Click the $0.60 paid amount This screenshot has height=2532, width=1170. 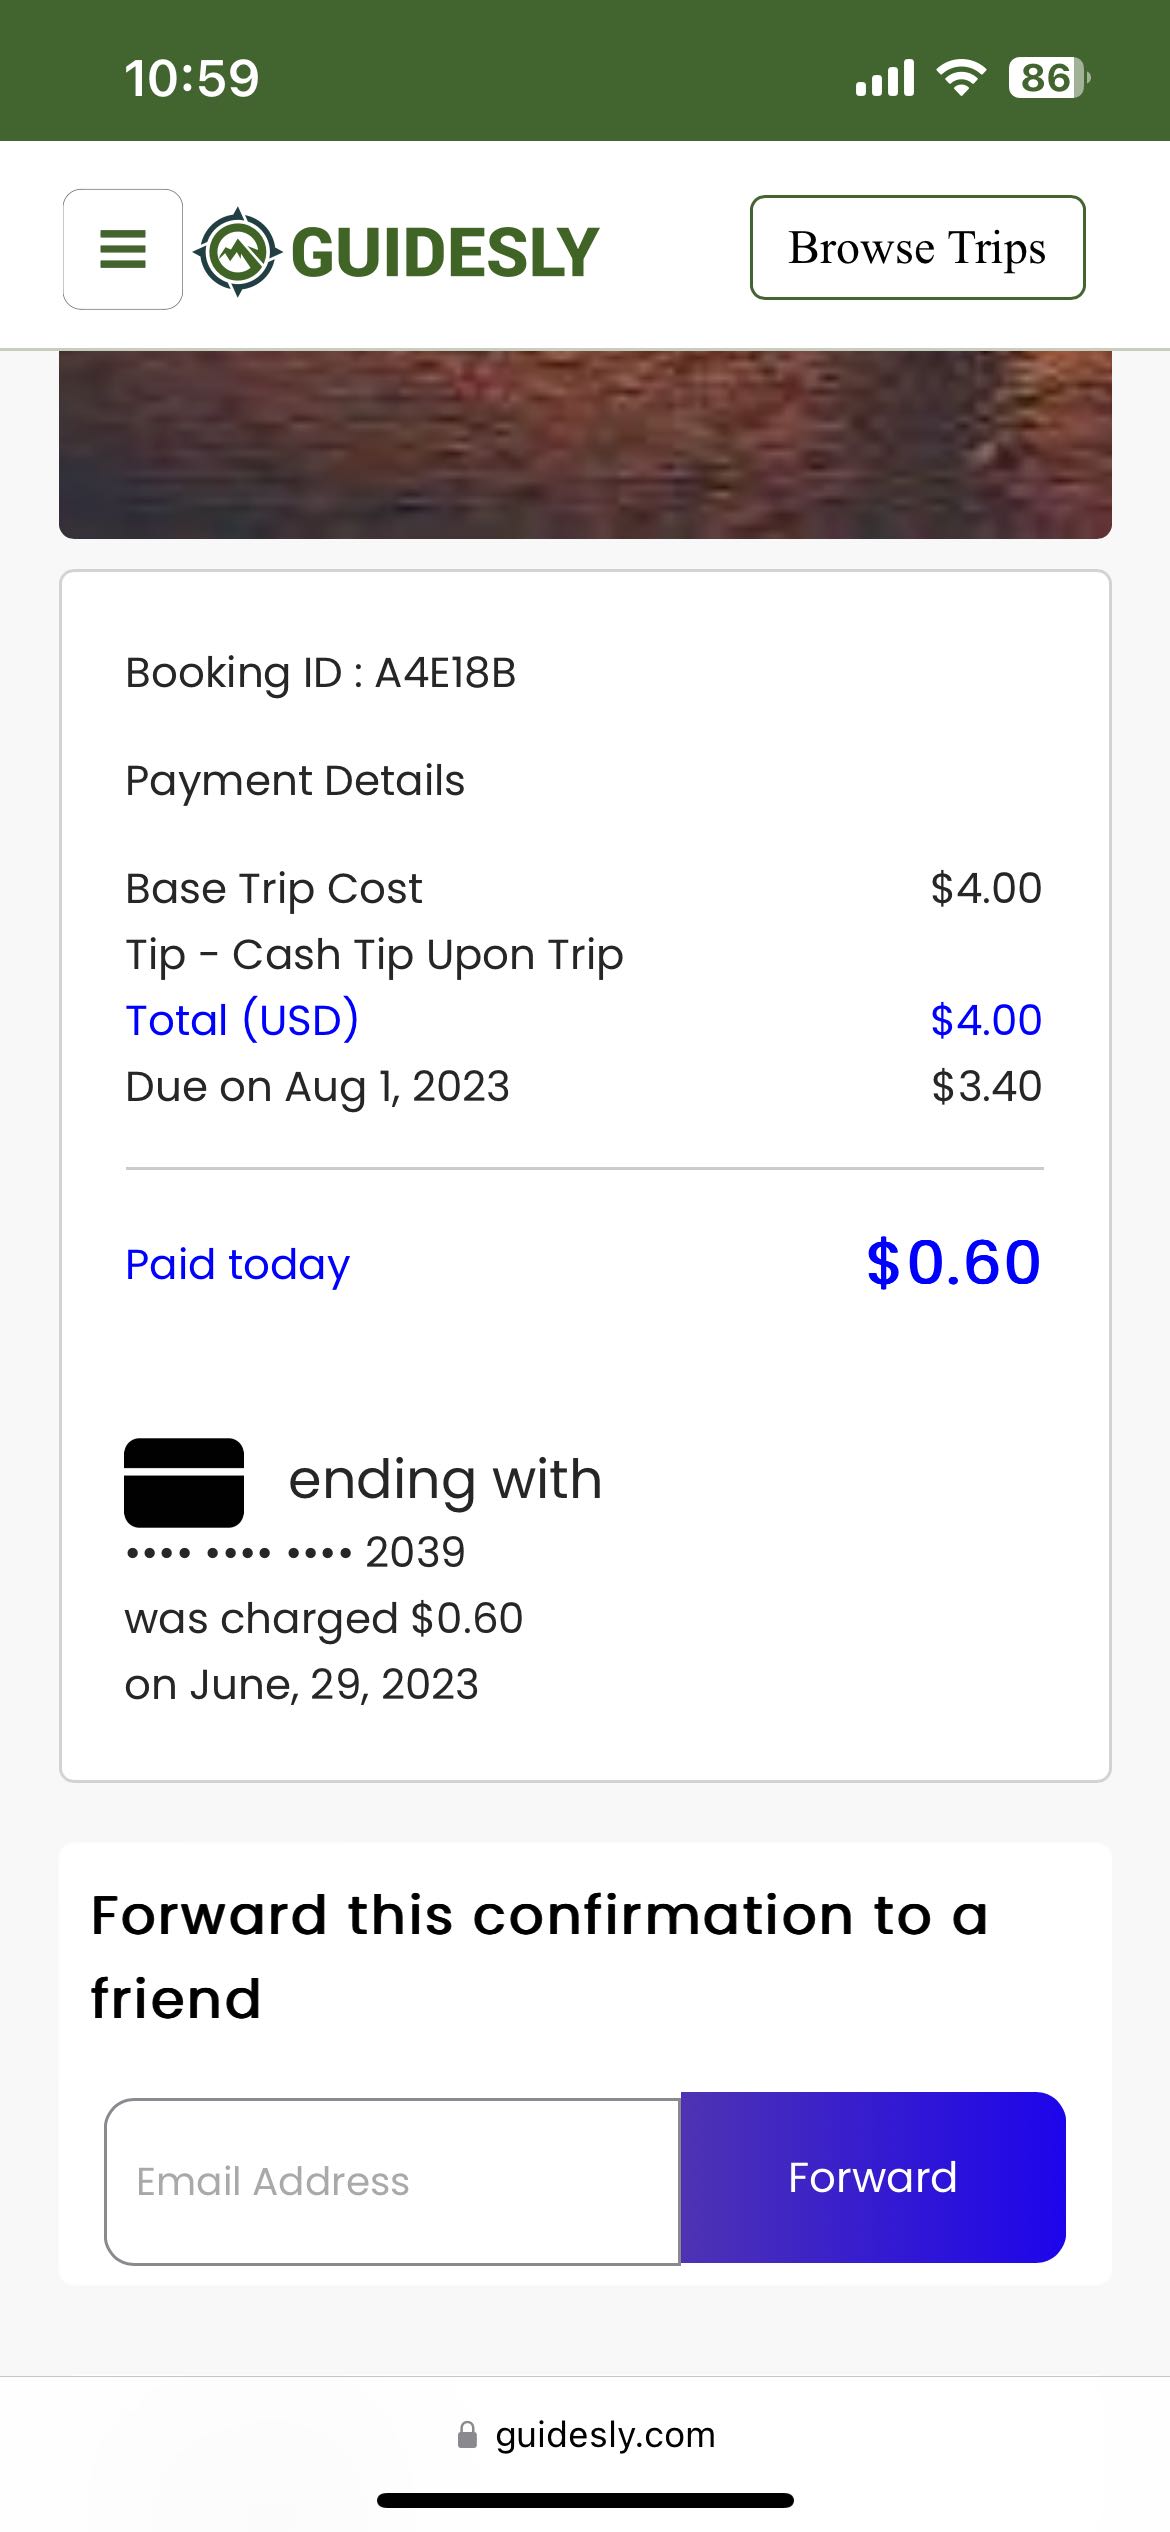pos(953,1262)
